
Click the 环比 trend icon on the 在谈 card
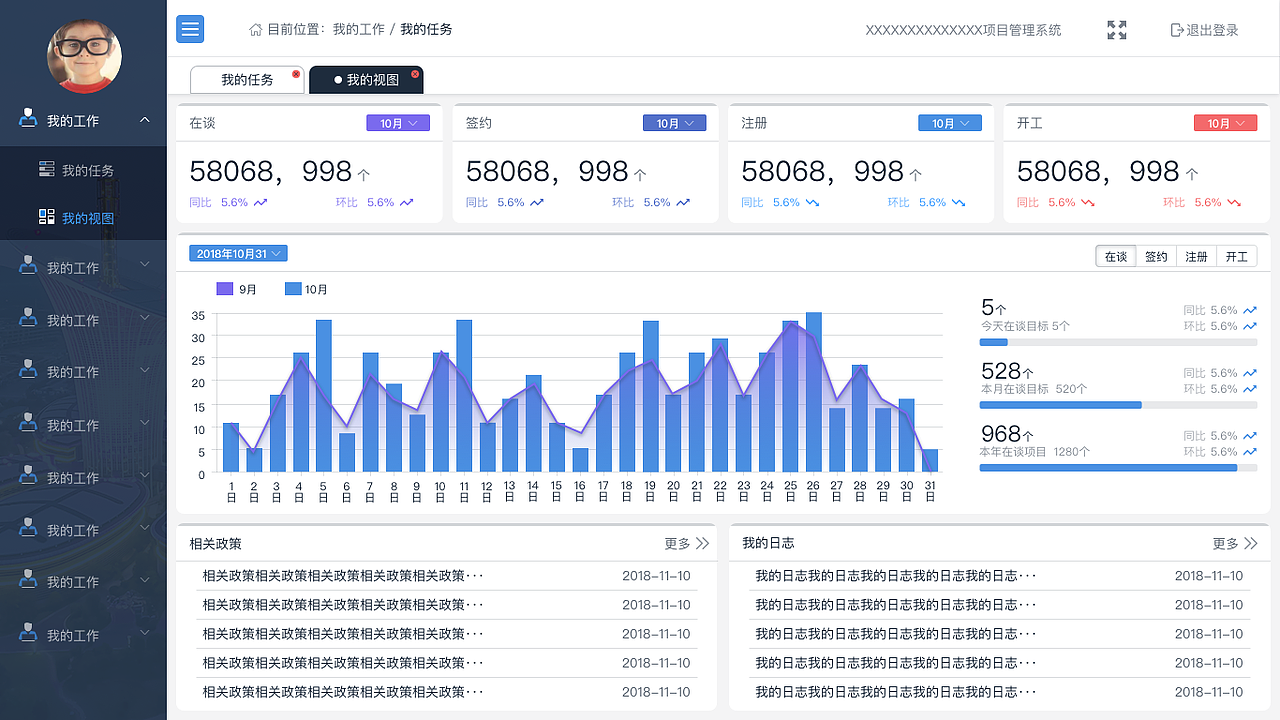click(407, 202)
